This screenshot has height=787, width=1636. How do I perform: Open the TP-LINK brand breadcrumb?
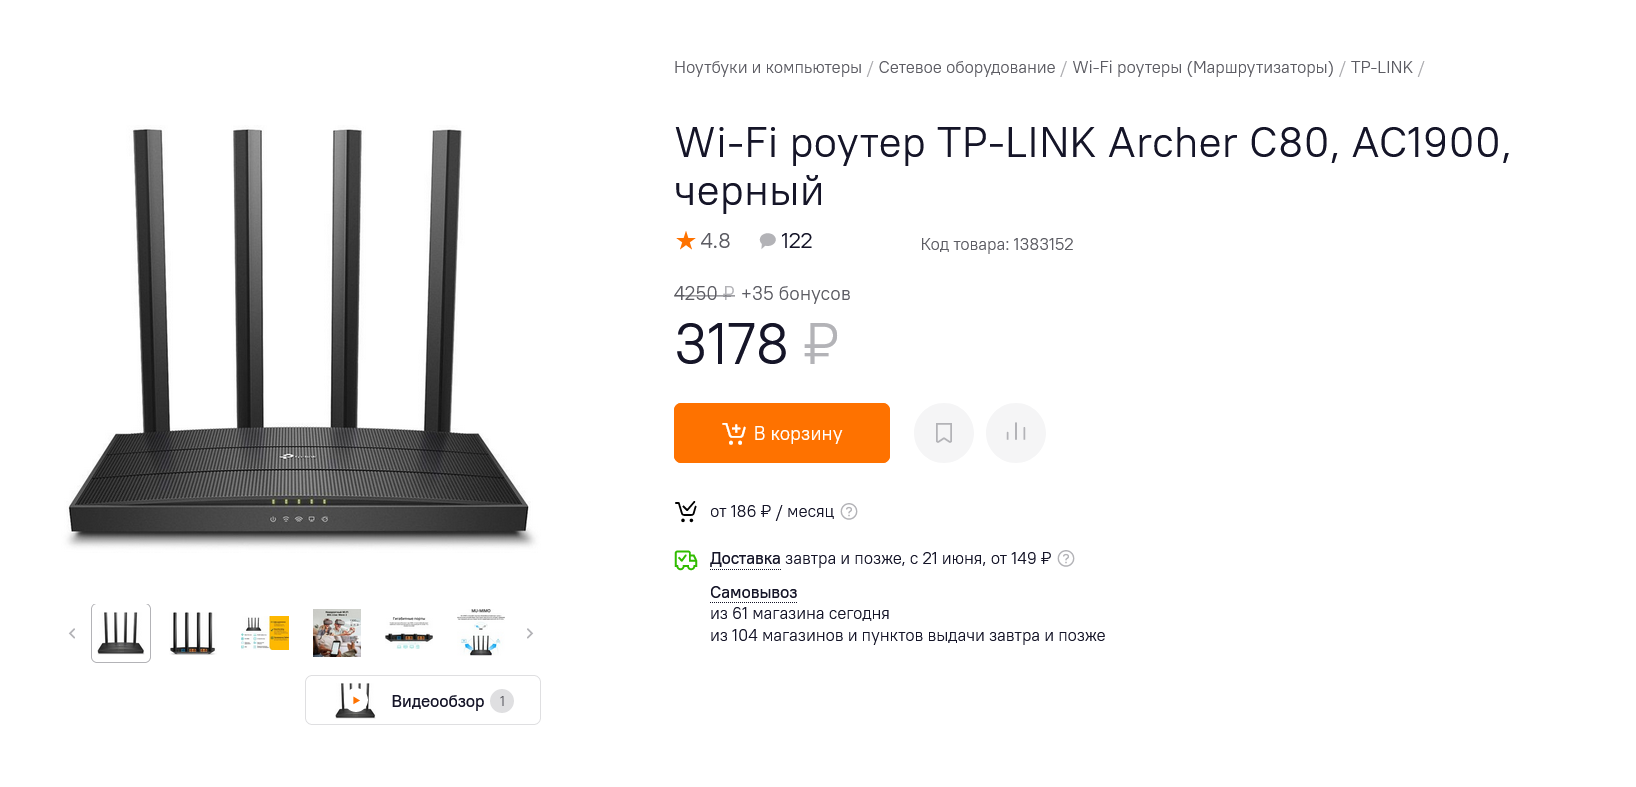coord(1381,68)
